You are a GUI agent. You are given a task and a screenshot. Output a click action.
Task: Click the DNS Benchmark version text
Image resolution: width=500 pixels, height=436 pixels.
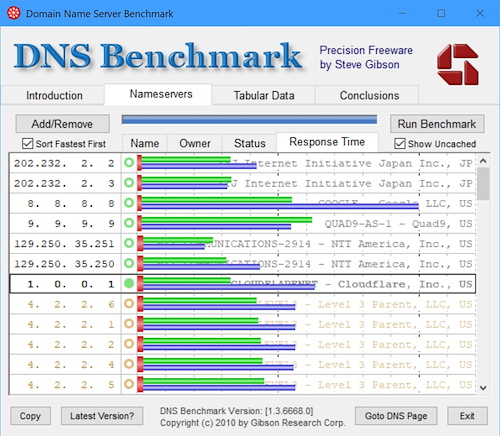click(236, 411)
